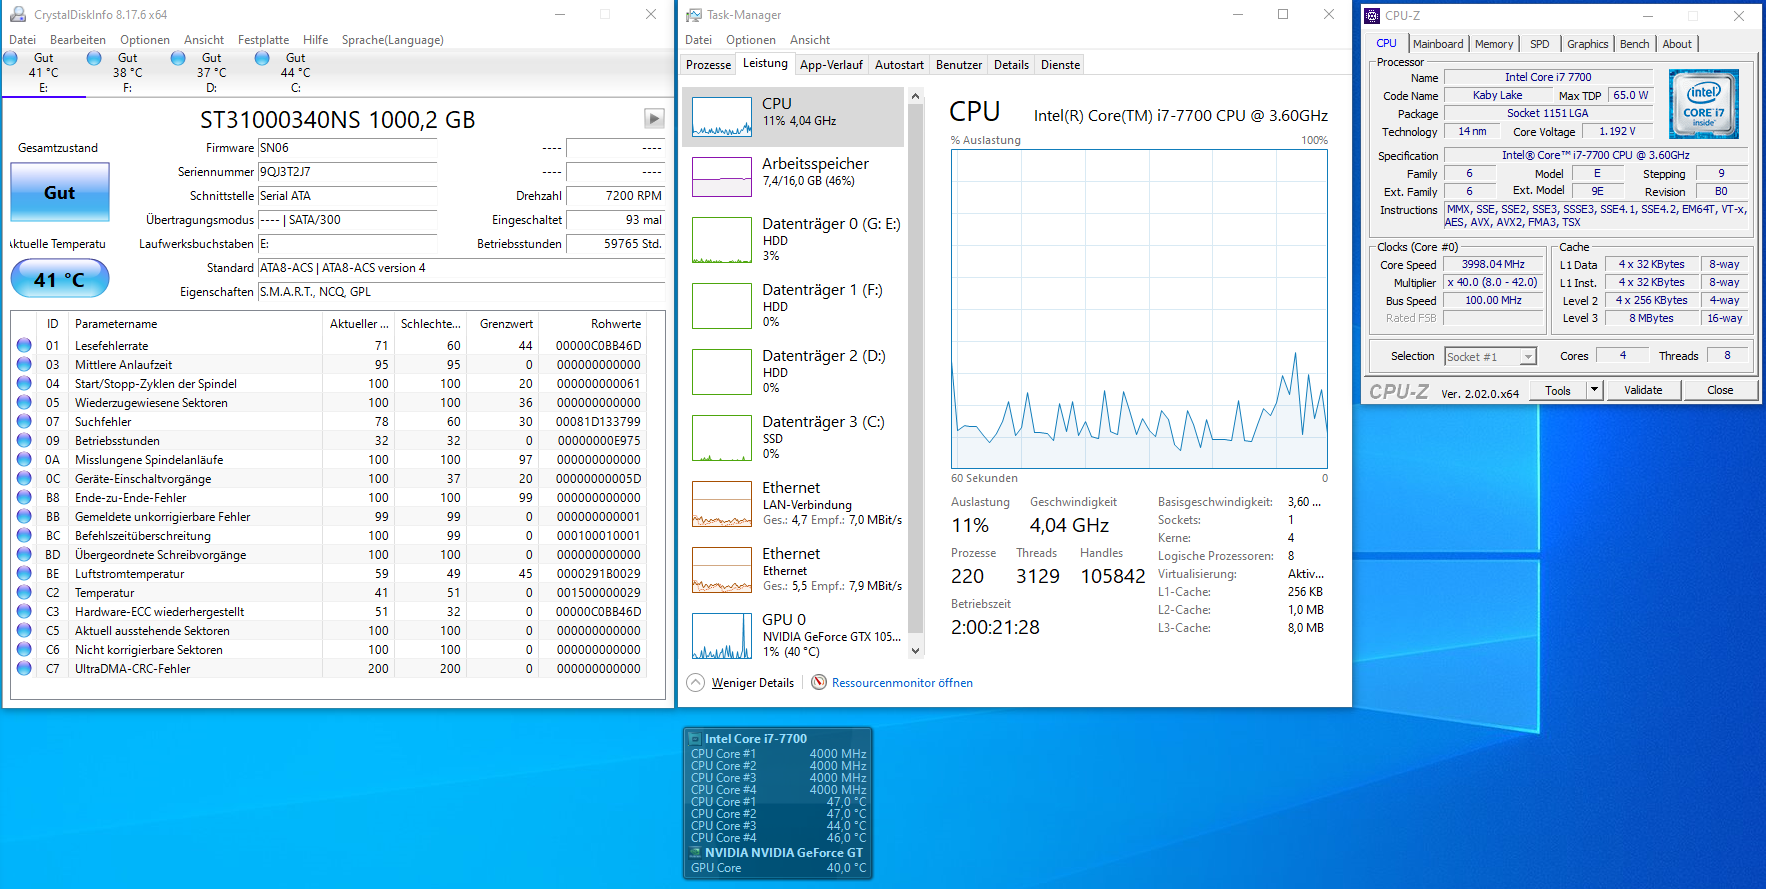Select Datenträger 3 (C:) SSD thumbnail
Screen dimensions: 1766x889
722,438
